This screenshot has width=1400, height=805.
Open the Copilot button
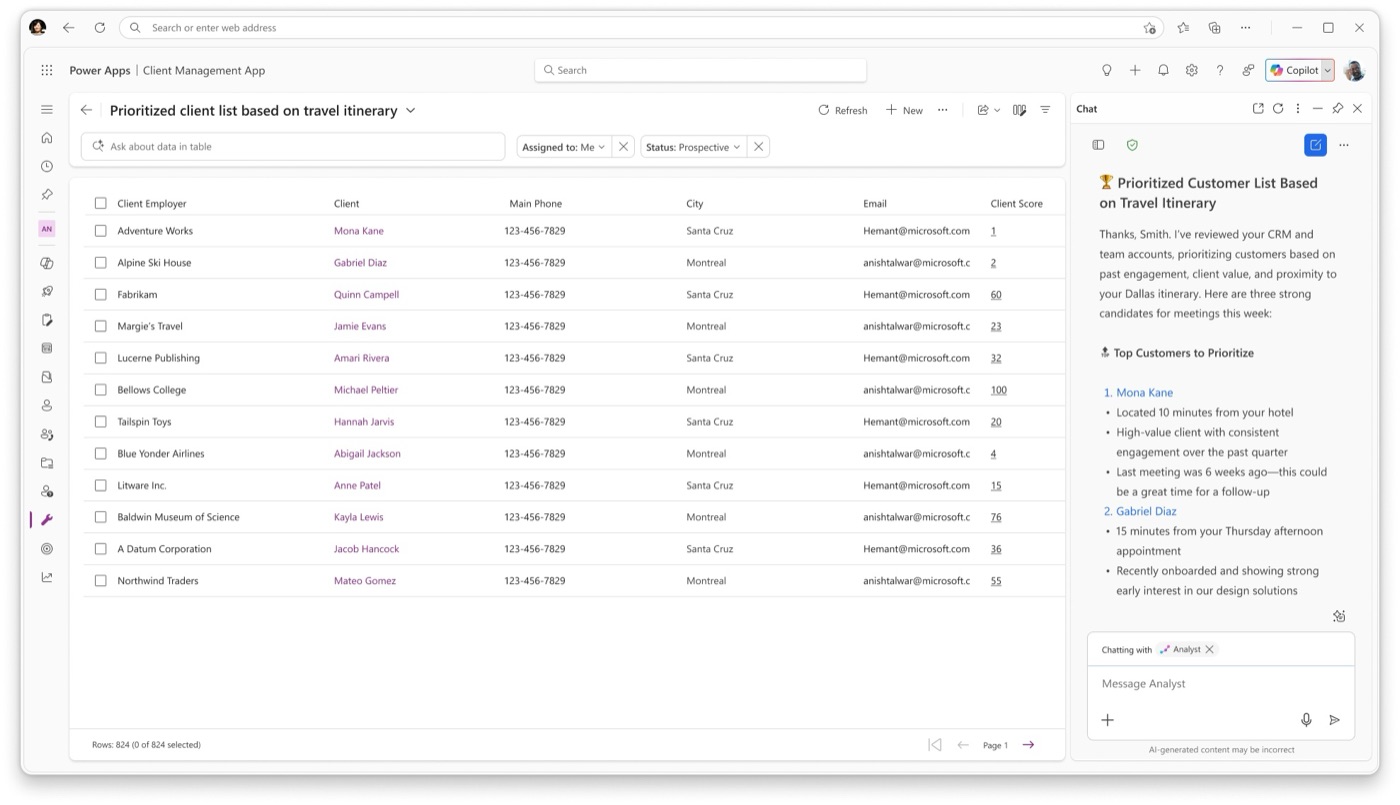1294,70
